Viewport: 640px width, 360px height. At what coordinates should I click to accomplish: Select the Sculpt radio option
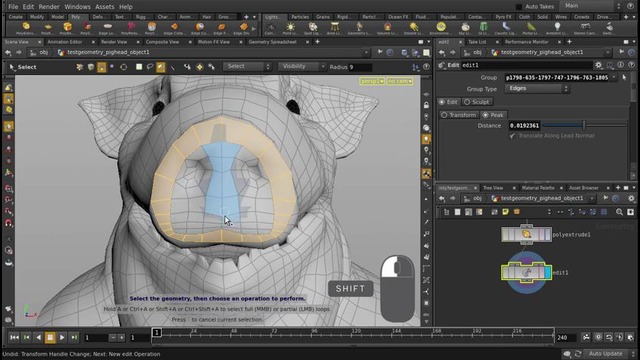coord(476,102)
